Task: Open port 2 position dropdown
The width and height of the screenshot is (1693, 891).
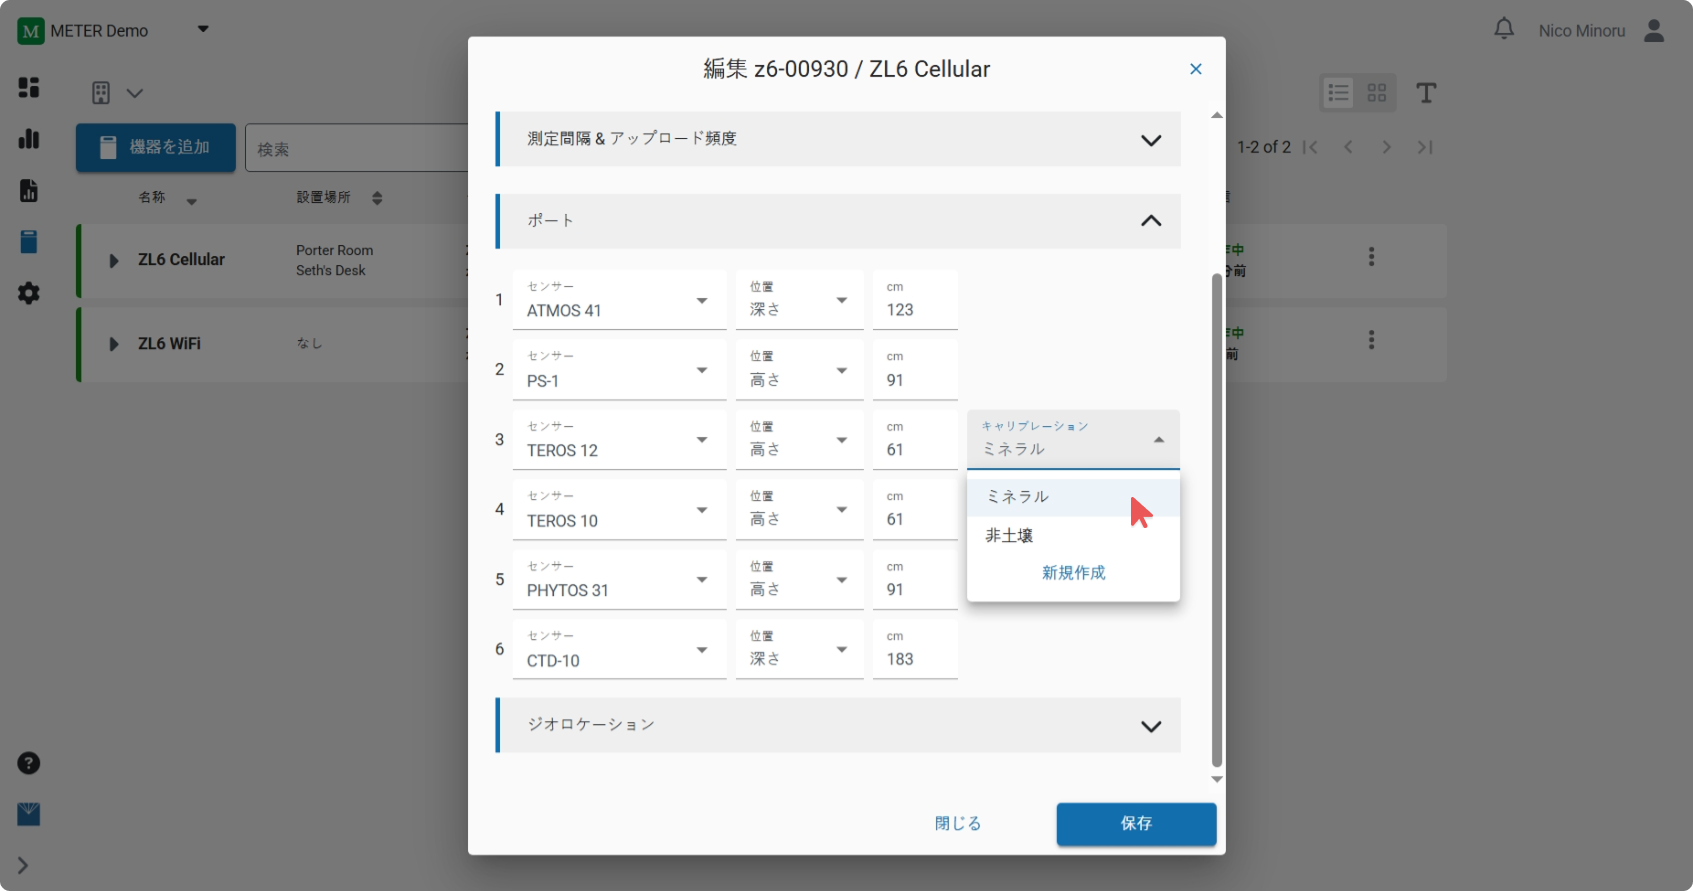Action: tap(799, 370)
